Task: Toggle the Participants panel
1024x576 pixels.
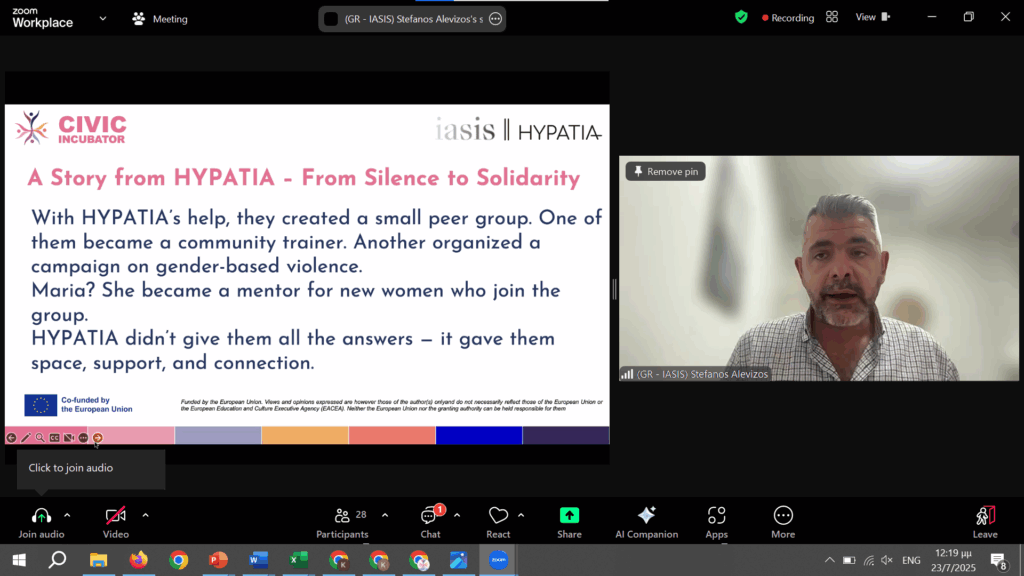Action: (342, 516)
